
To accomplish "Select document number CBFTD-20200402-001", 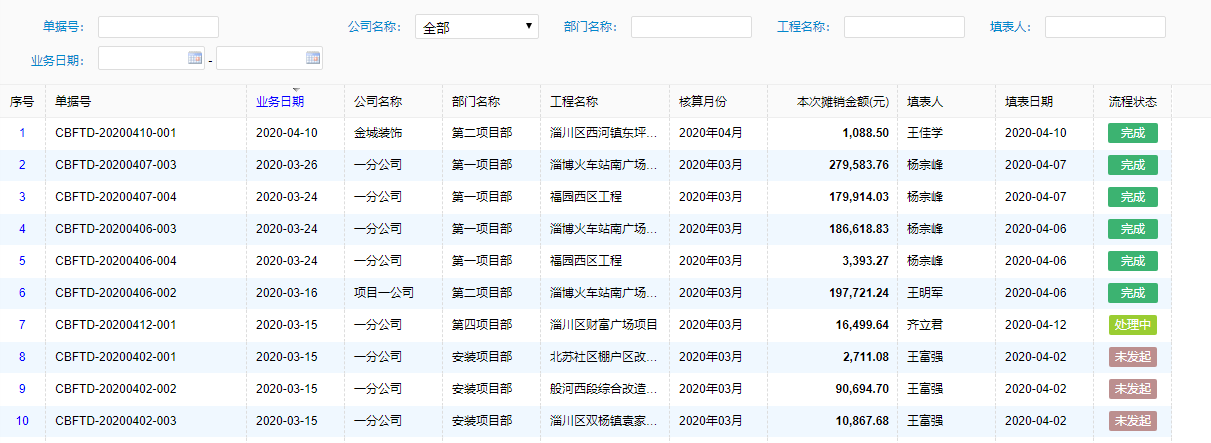I will coord(116,357).
